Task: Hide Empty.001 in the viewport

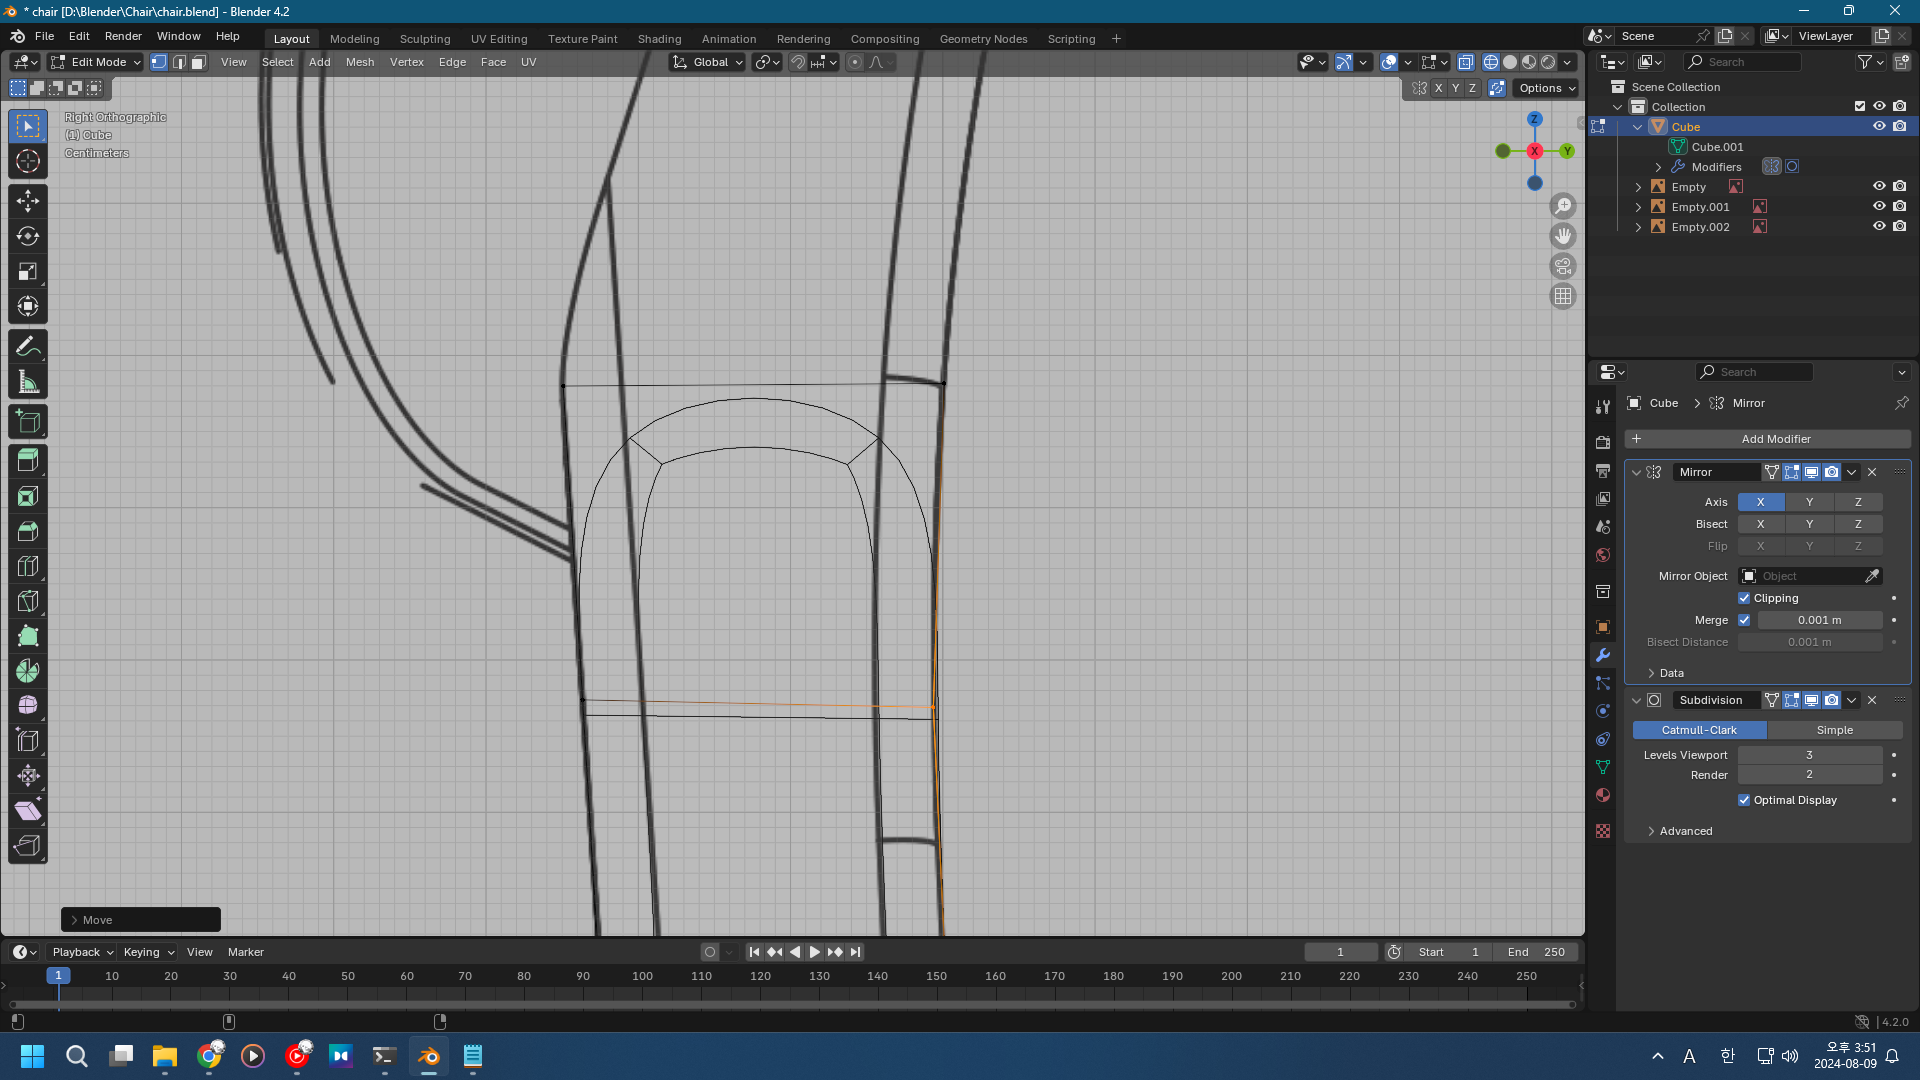Action: pyautogui.click(x=1879, y=206)
